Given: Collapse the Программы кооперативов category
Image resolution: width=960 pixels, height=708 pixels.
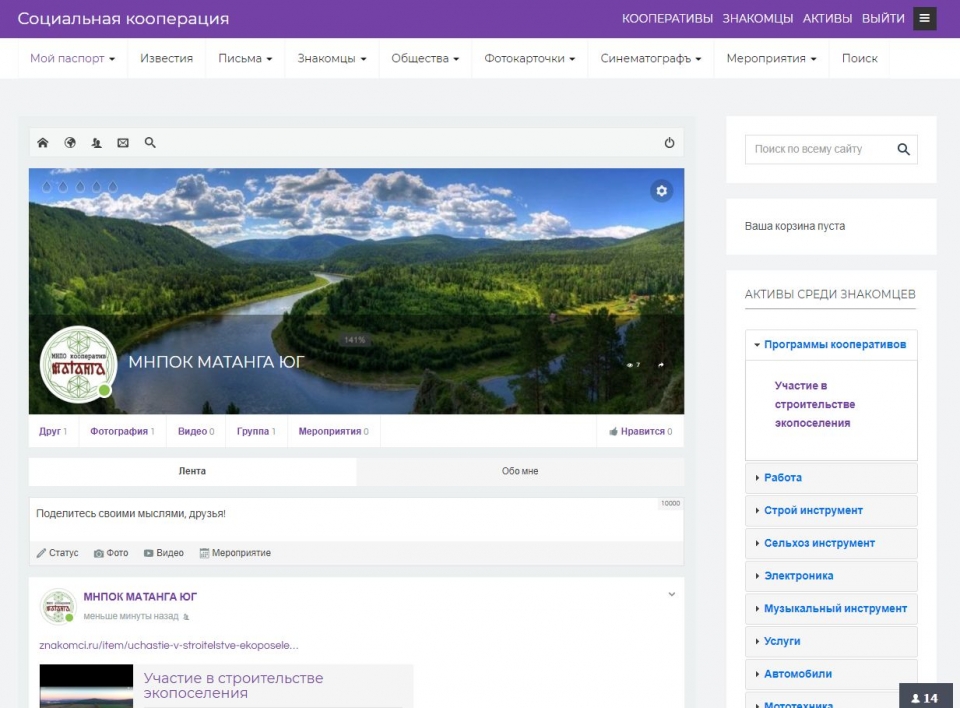Looking at the screenshot, I should (x=831, y=345).
